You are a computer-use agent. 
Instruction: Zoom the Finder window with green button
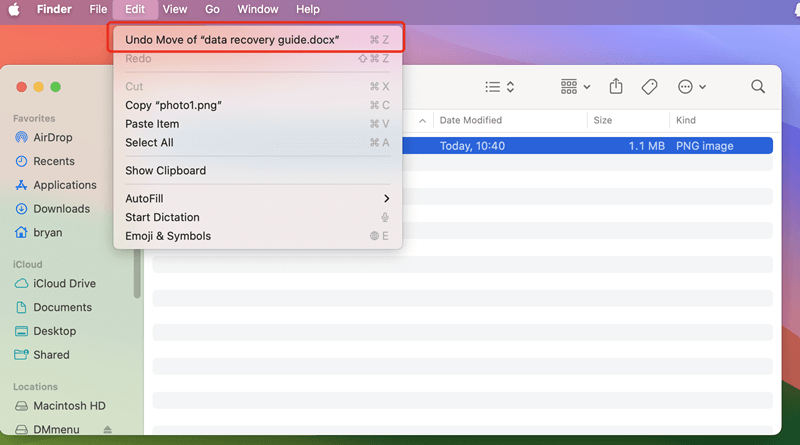pyautogui.click(x=56, y=87)
